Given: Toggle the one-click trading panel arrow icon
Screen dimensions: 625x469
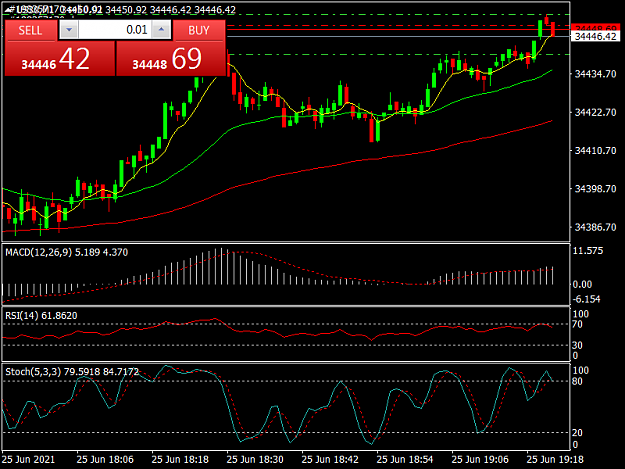Looking at the screenshot, I should [x=10, y=9].
